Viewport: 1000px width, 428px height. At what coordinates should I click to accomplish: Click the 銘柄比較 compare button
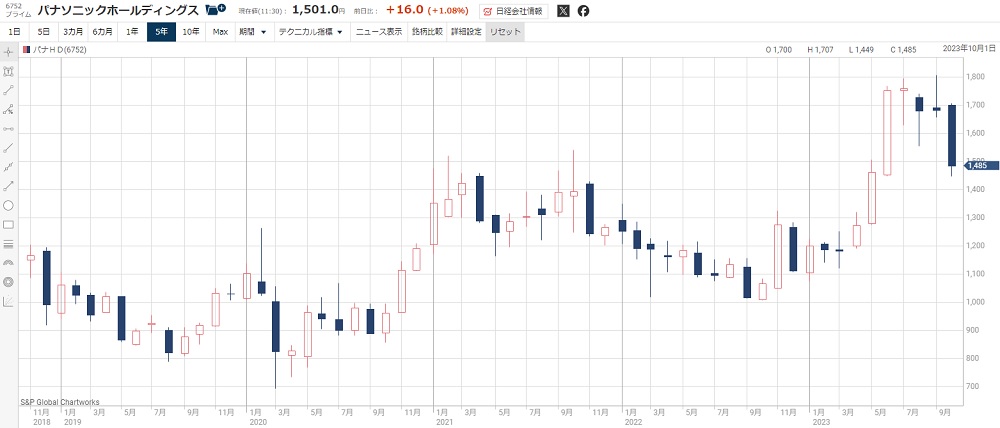pyautogui.click(x=428, y=32)
